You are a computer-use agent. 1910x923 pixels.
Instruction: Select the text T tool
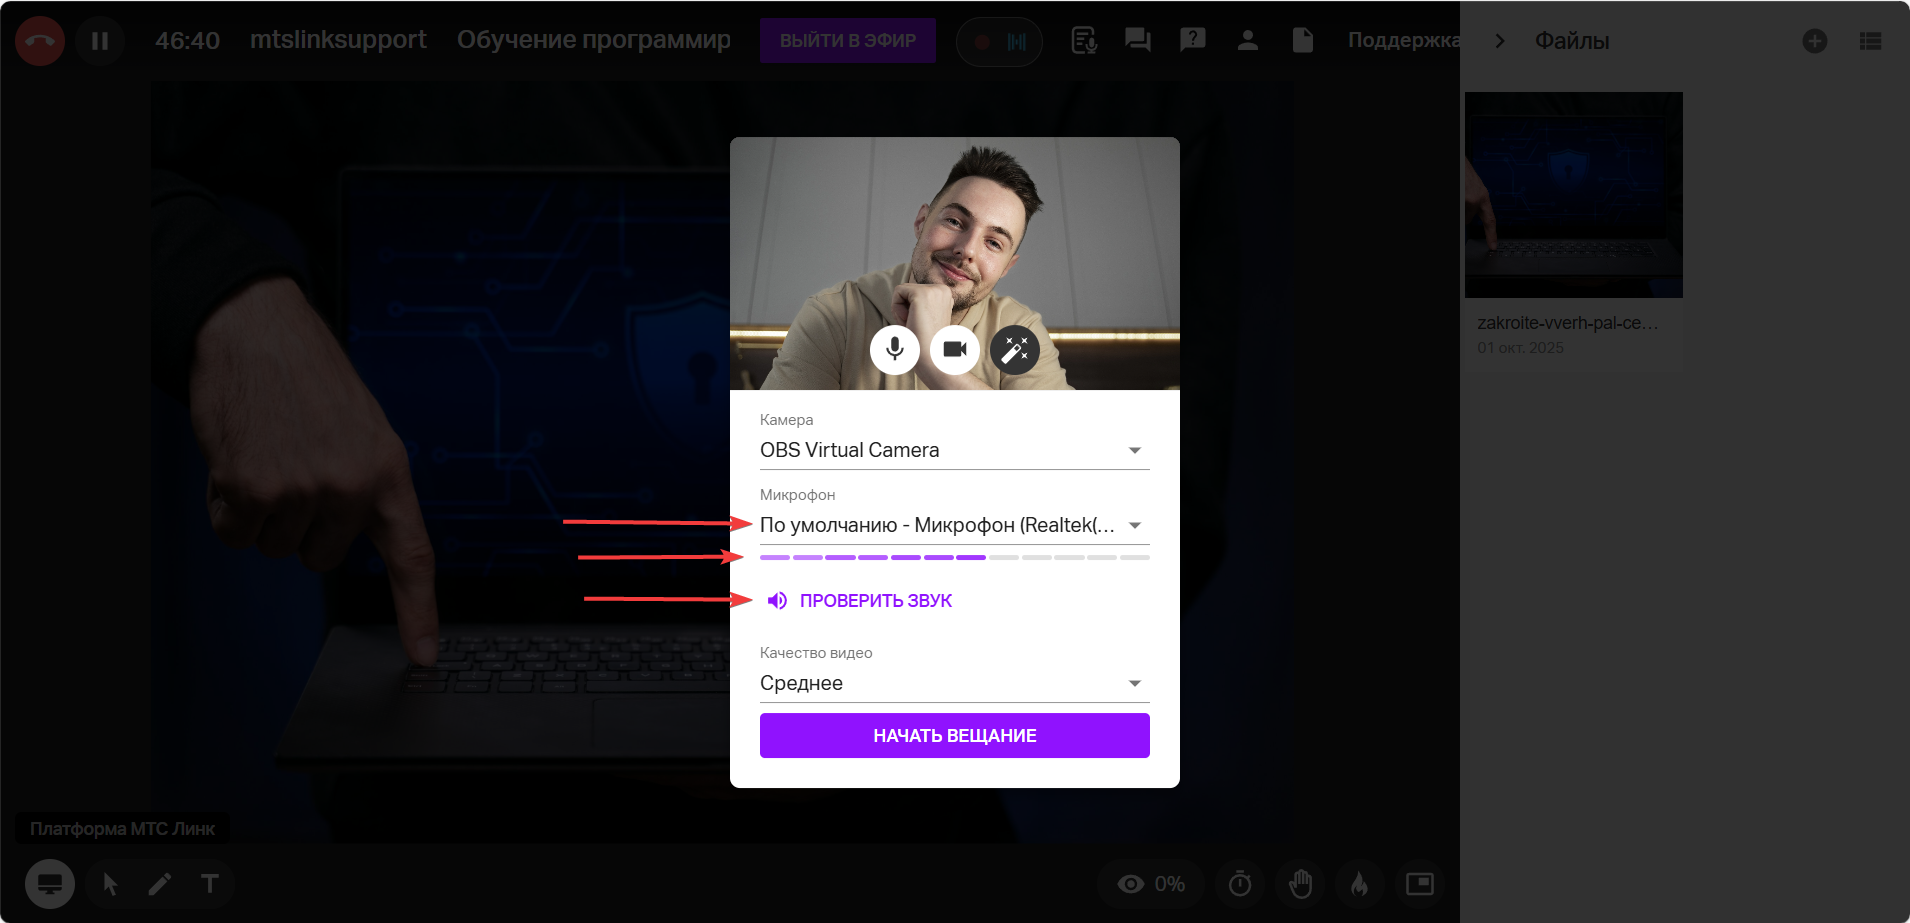209,884
